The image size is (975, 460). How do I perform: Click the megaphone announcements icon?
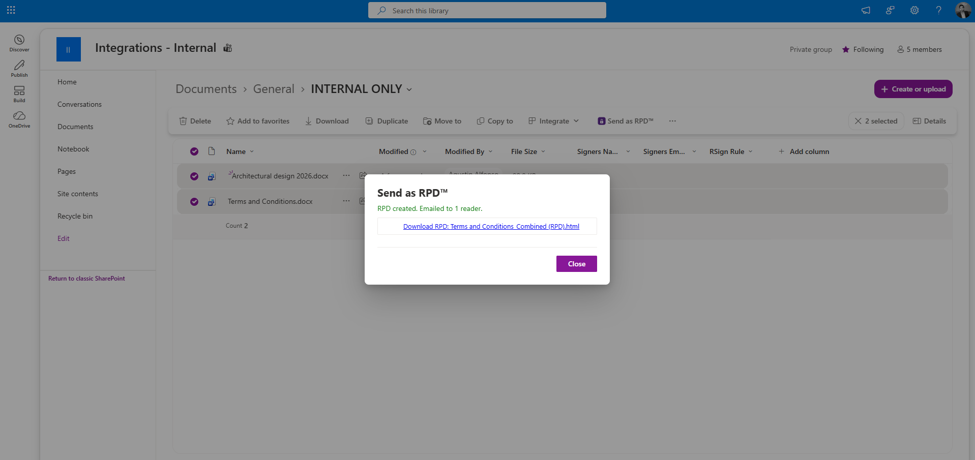click(866, 10)
